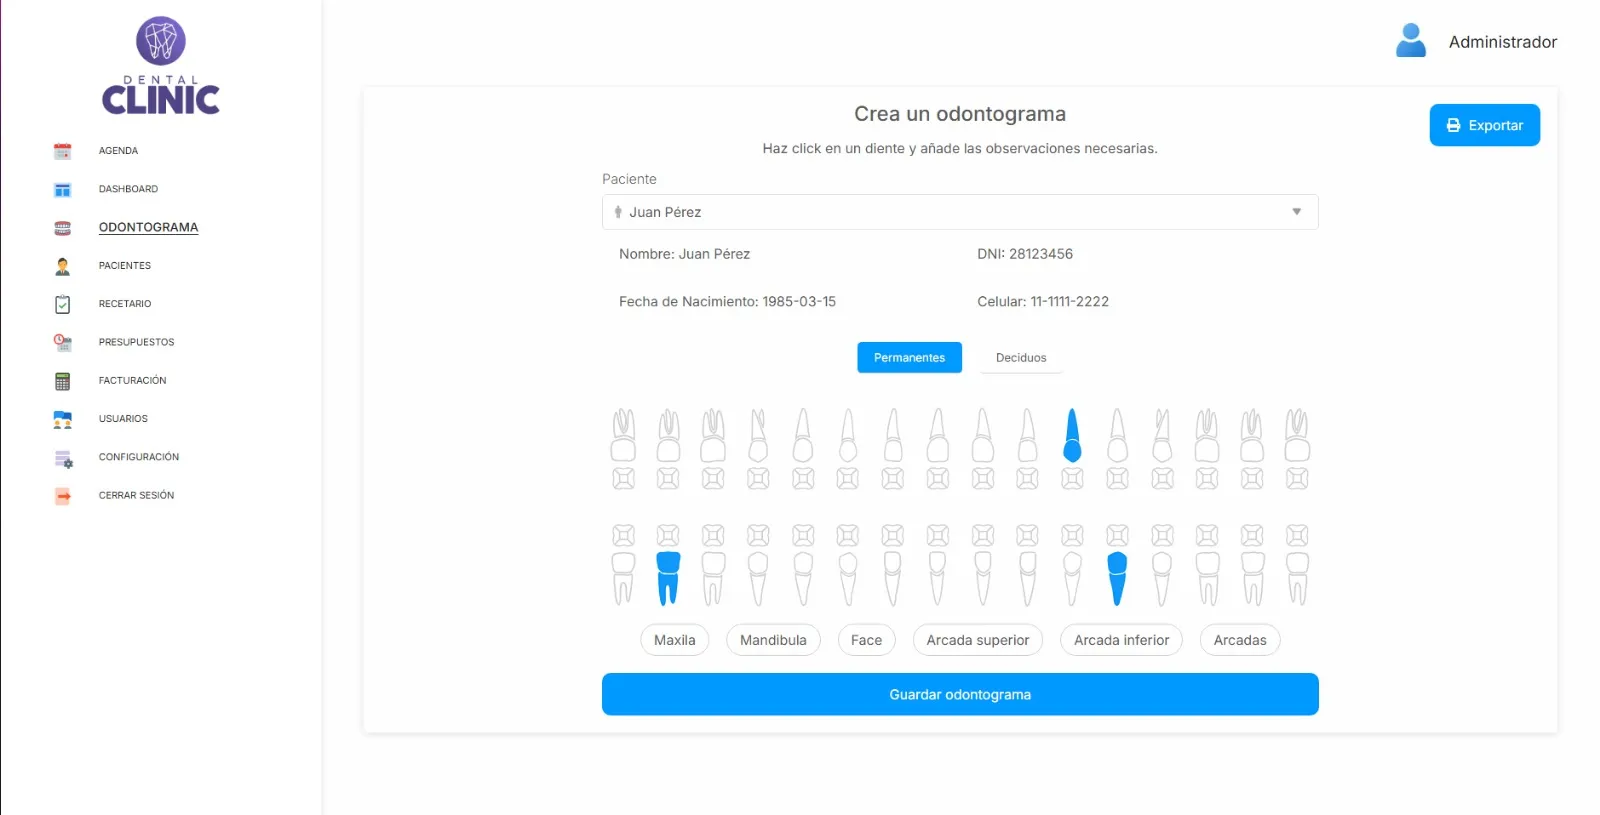Click surface diagram above blue lower molar
Screen dimensions: 1600x815
[668, 535]
